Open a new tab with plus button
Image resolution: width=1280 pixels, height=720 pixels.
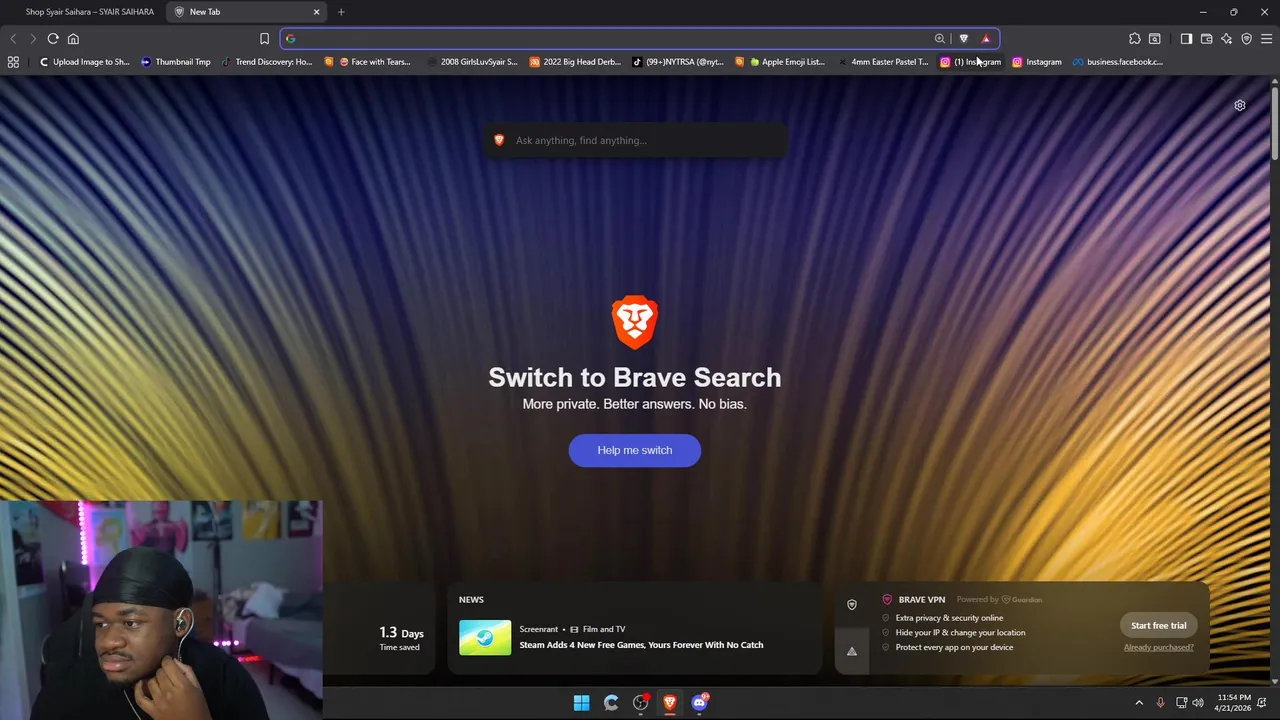tap(341, 12)
